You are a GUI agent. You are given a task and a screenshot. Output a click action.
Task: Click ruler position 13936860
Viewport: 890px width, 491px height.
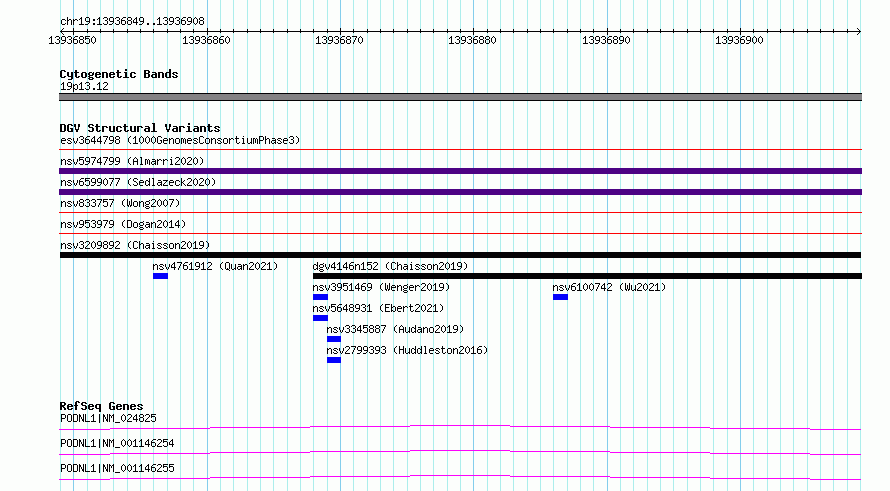point(206,40)
